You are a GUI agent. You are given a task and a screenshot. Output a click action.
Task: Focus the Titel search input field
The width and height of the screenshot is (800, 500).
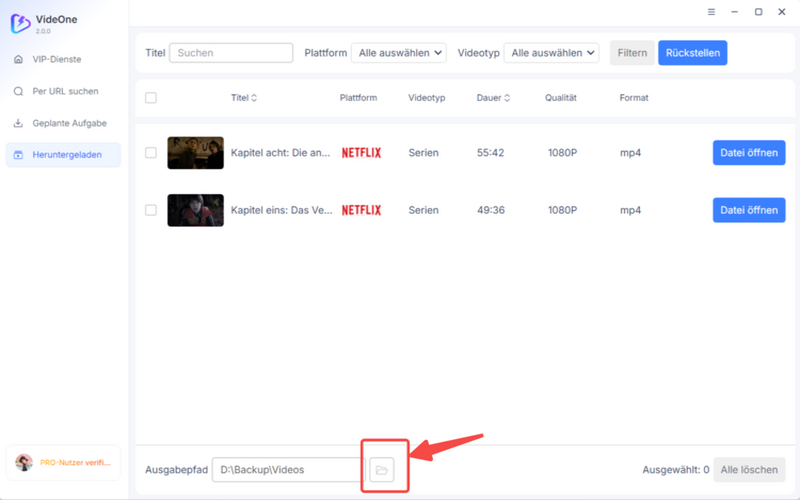pyautogui.click(x=231, y=53)
